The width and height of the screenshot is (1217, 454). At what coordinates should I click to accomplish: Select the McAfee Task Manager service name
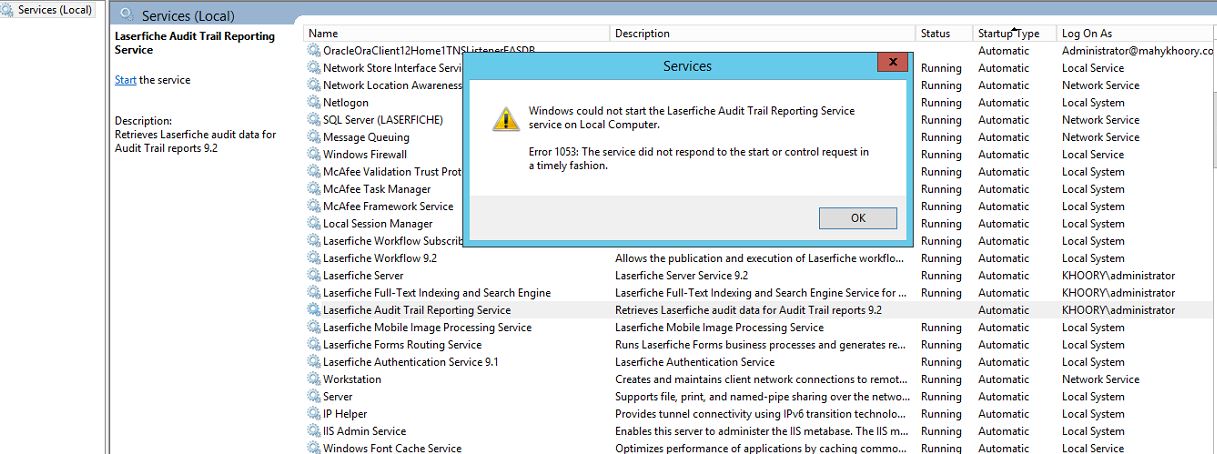point(377,189)
